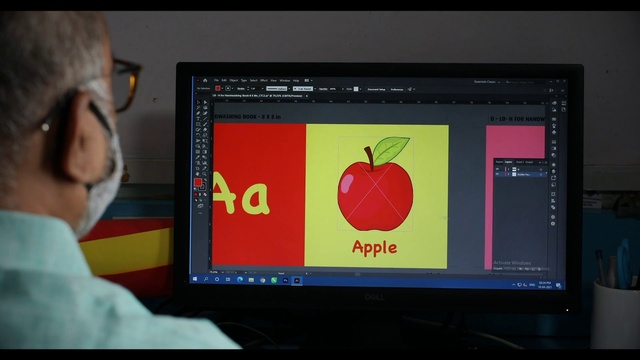Image resolution: width=640 pixels, height=360 pixels.
Task: Select the selected layer's name in Layers panel
Action: click(524, 175)
